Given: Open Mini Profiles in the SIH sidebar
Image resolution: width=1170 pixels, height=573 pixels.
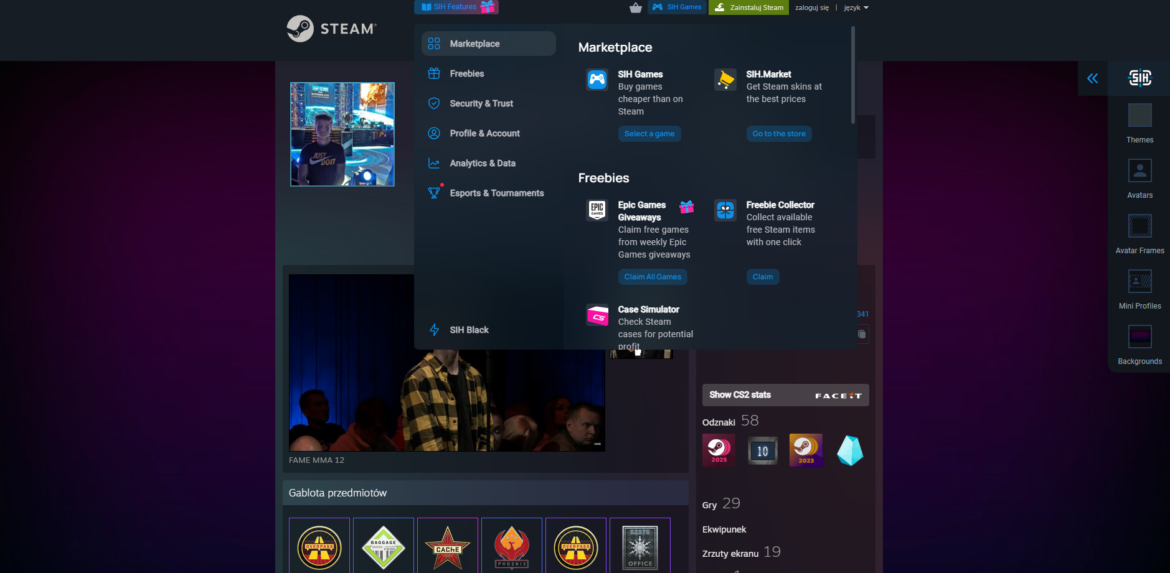Looking at the screenshot, I should pos(1139,289).
